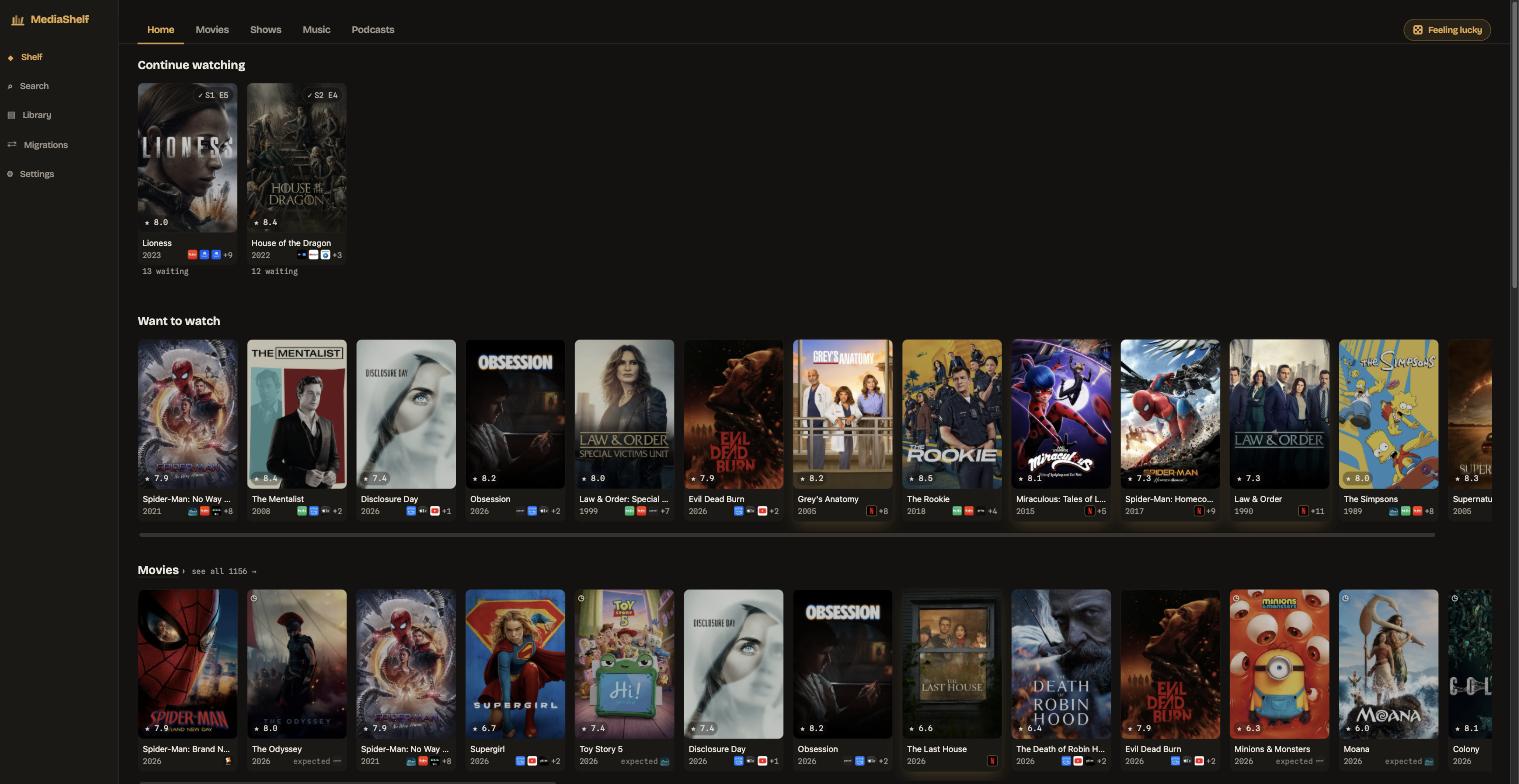Click the clock icon on Moana poster
The width and height of the screenshot is (1519, 784).
click(x=1346, y=598)
